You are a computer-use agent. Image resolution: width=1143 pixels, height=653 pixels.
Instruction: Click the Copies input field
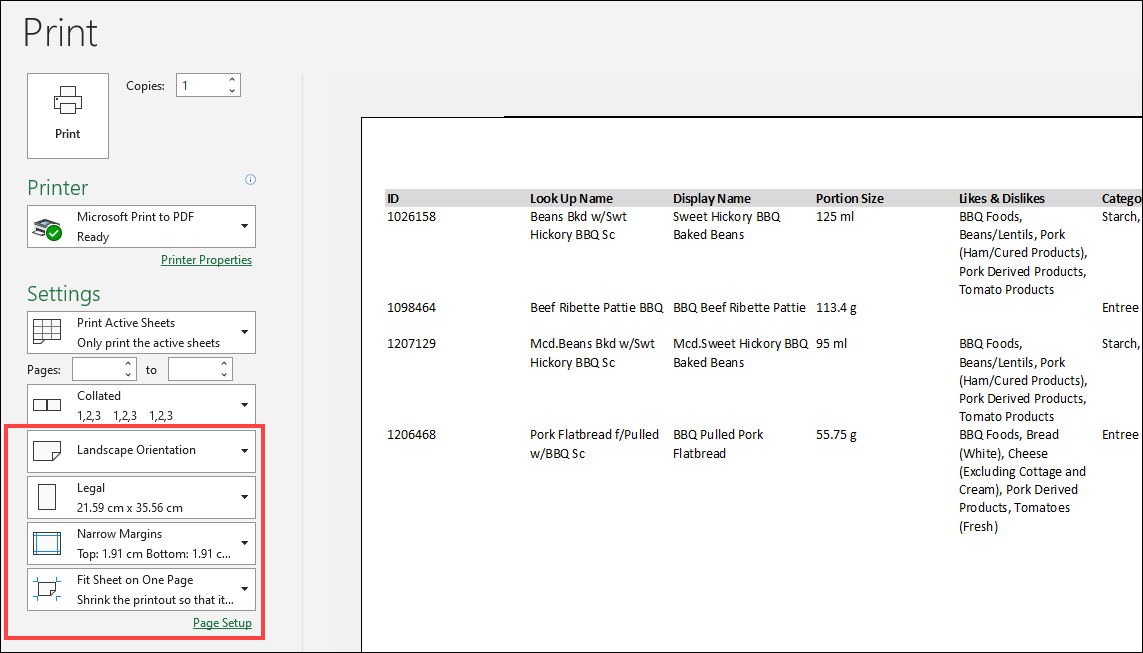point(200,86)
